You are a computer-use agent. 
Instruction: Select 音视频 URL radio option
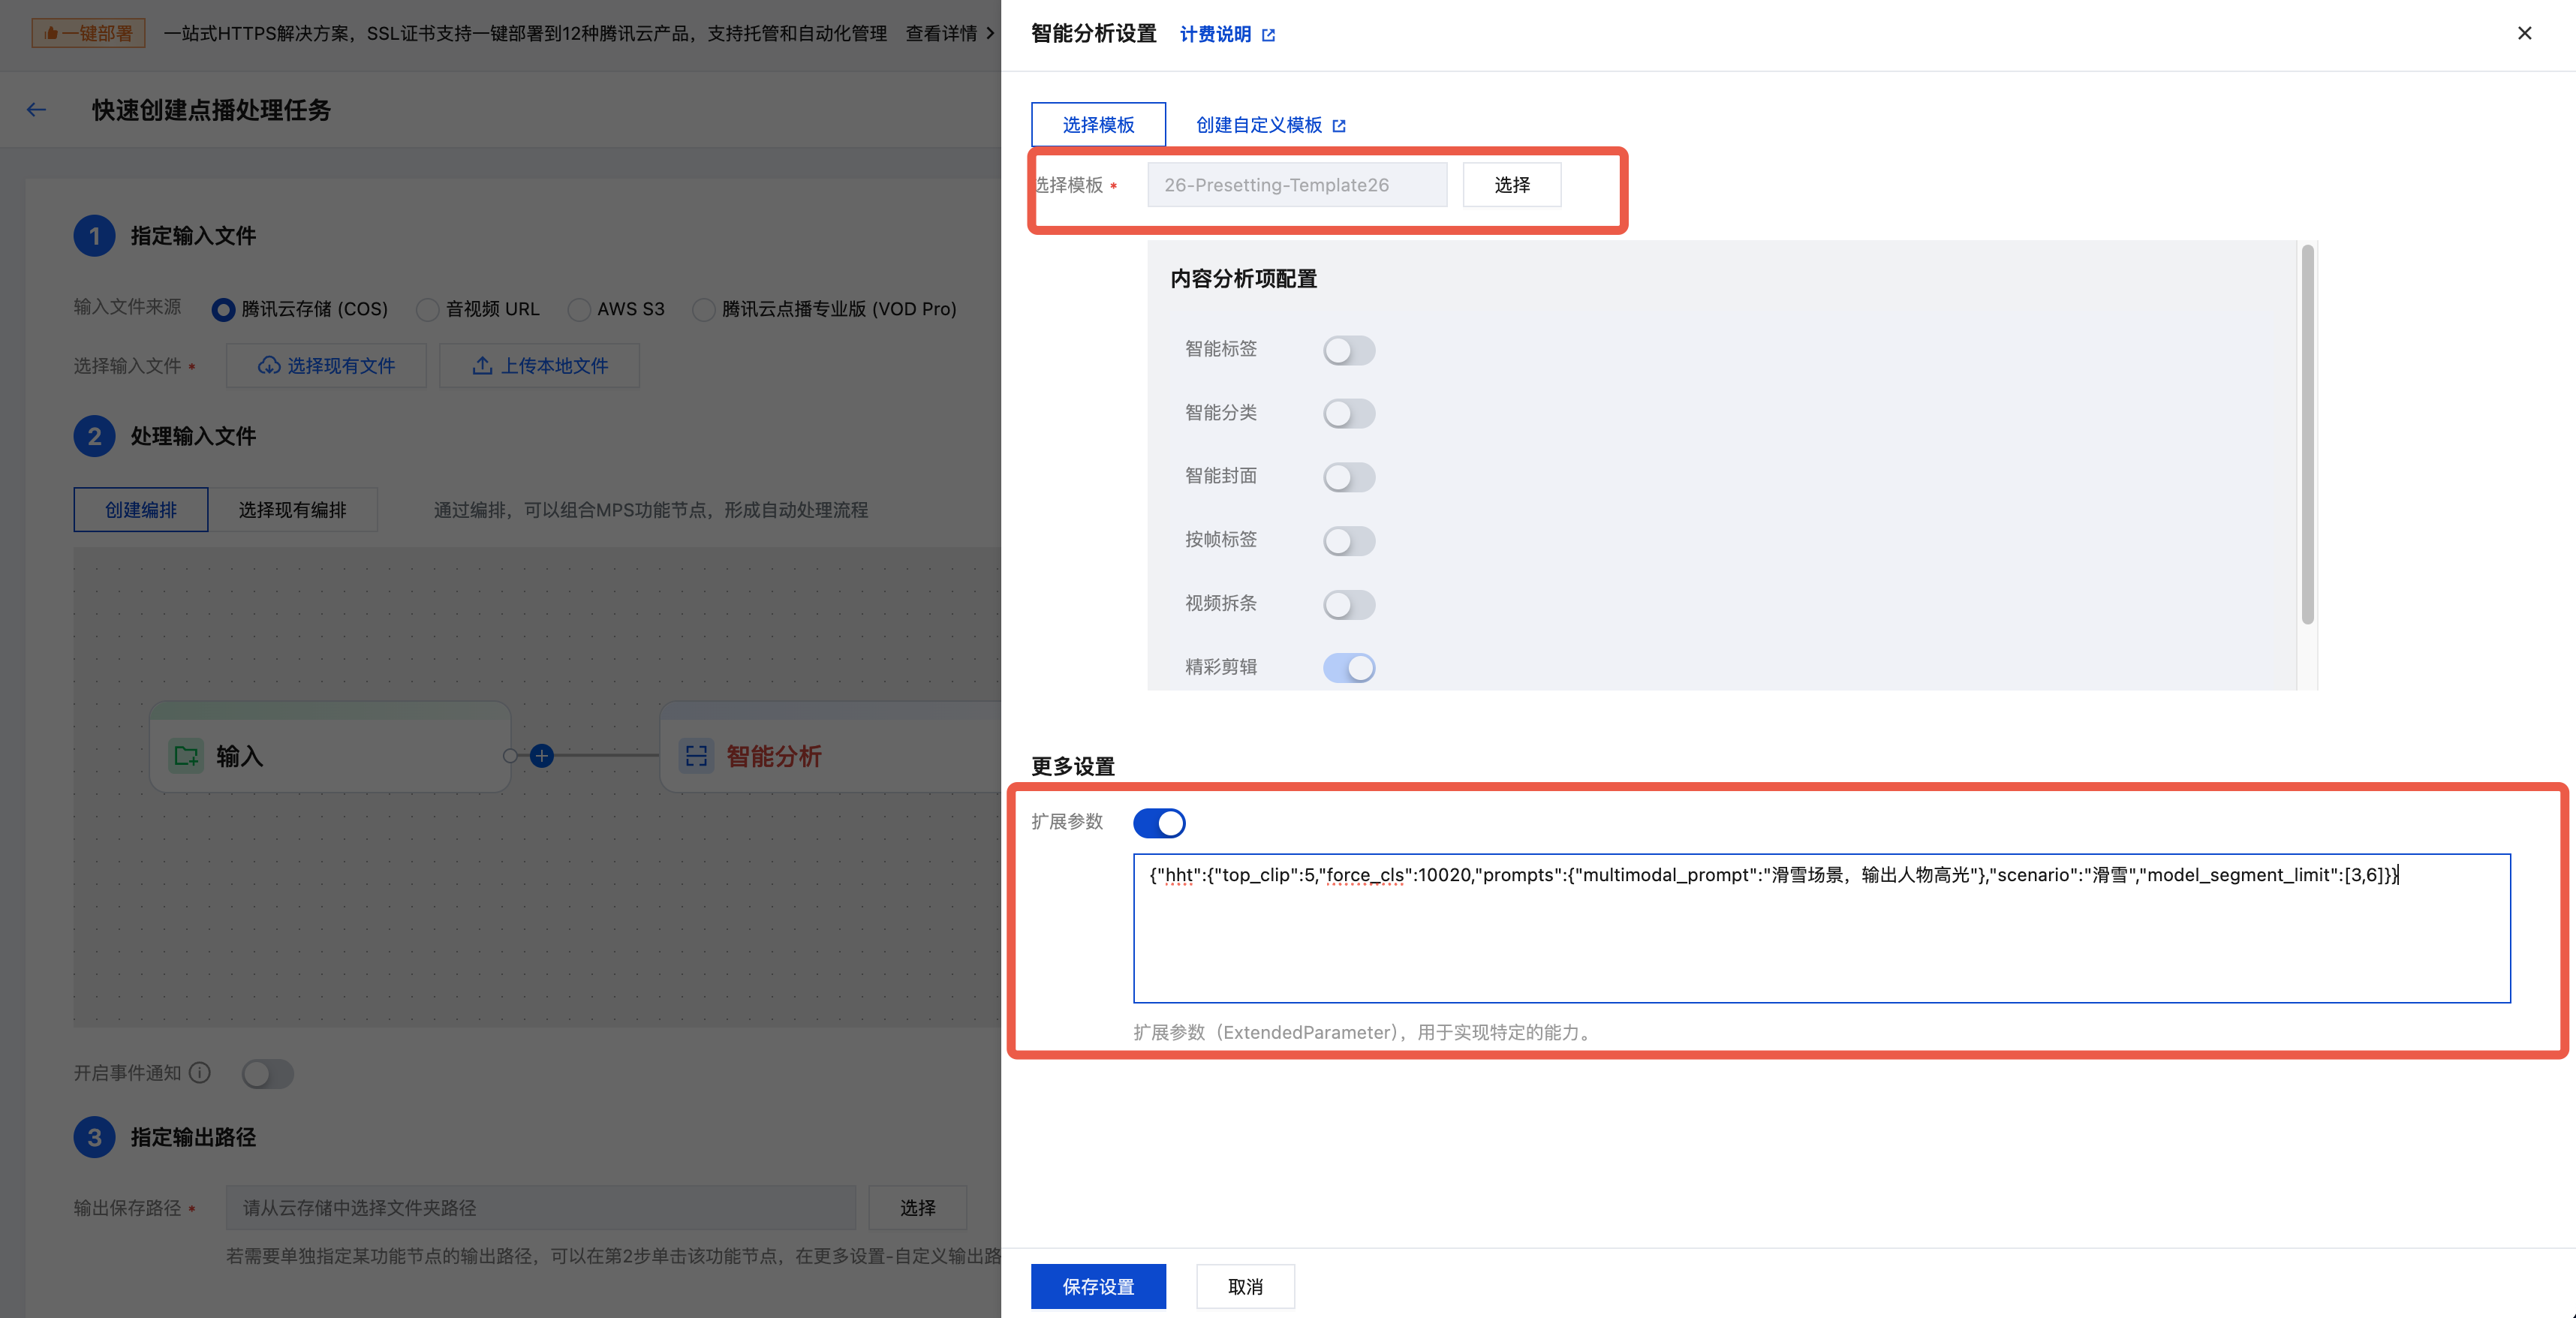(428, 310)
